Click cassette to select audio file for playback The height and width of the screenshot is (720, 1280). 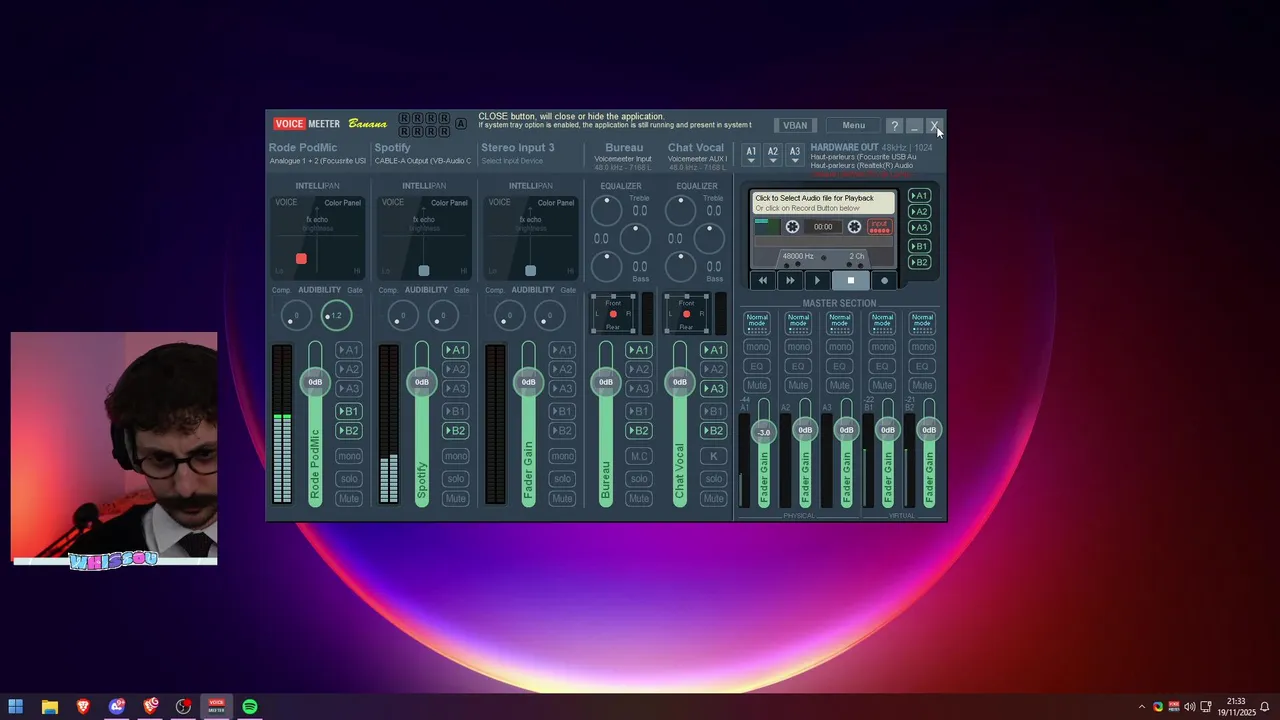pos(824,203)
